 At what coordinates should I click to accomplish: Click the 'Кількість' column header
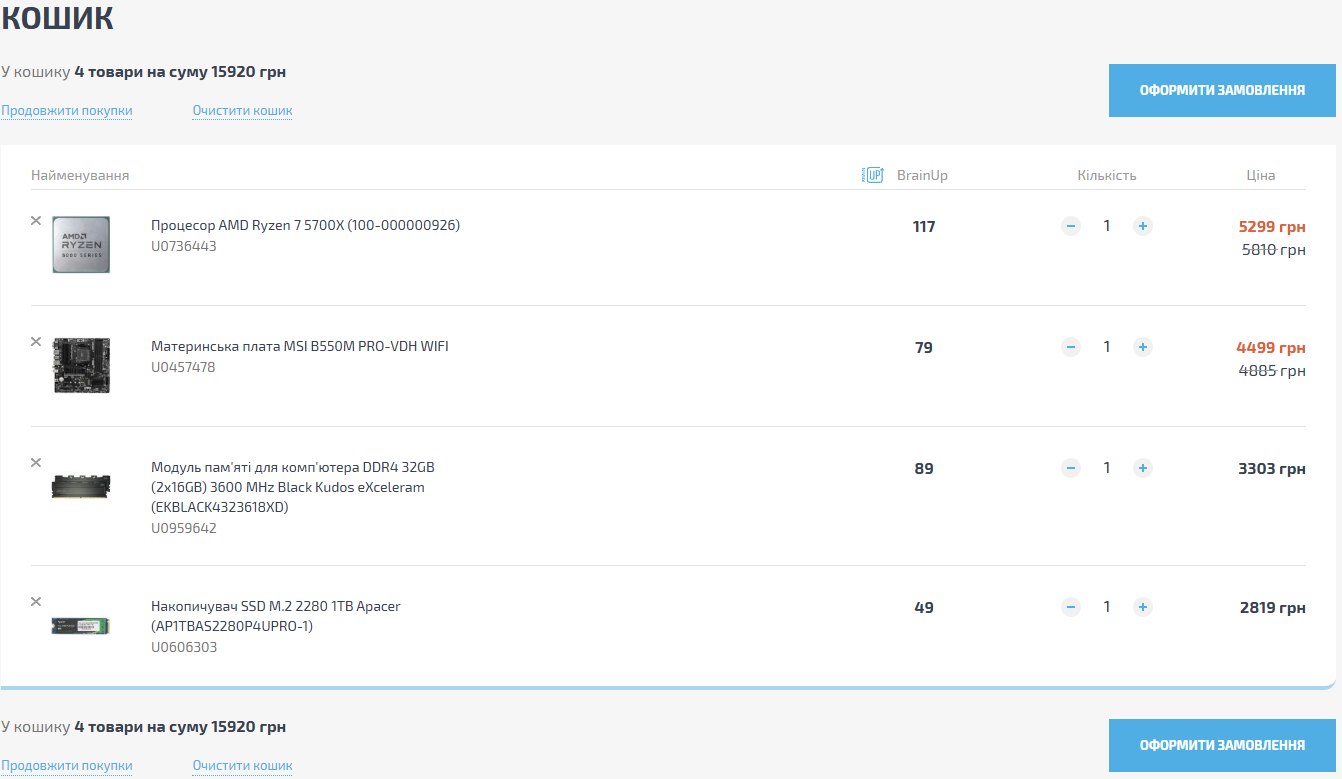[1107, 175]
